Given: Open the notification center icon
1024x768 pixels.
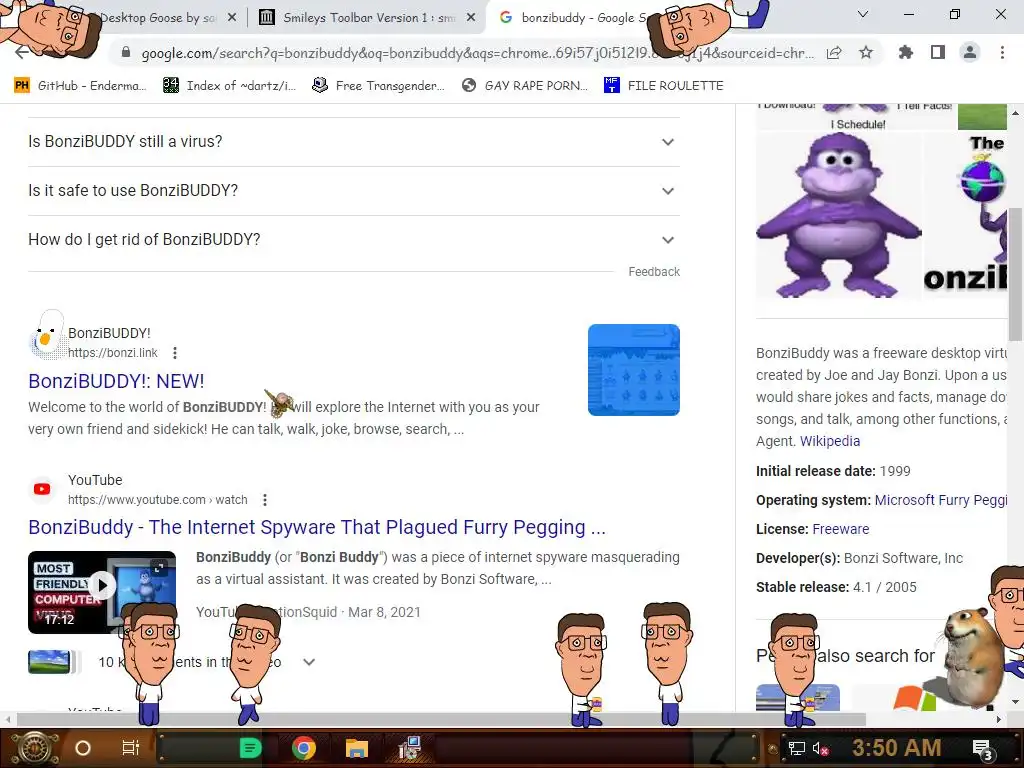Looking at the screenshot, I should (x=983, y=750).
